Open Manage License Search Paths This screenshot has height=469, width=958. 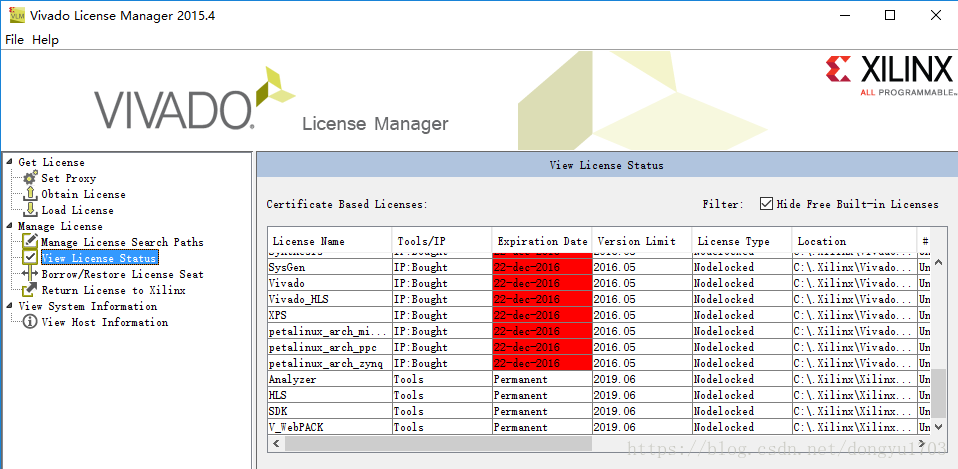[122, 242]
